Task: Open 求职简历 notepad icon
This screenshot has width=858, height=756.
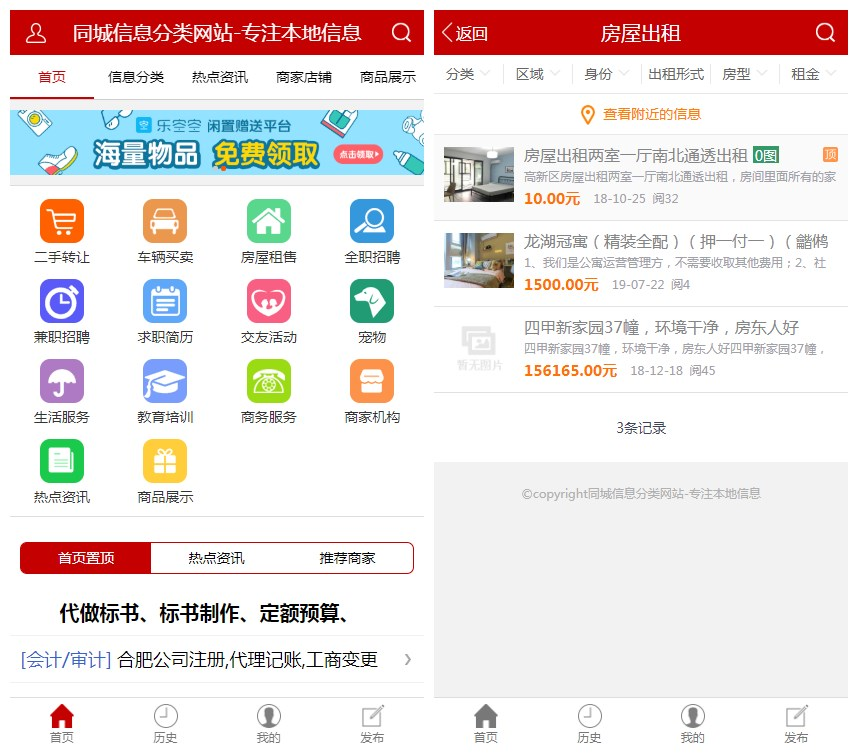Action: pos(165,301)
